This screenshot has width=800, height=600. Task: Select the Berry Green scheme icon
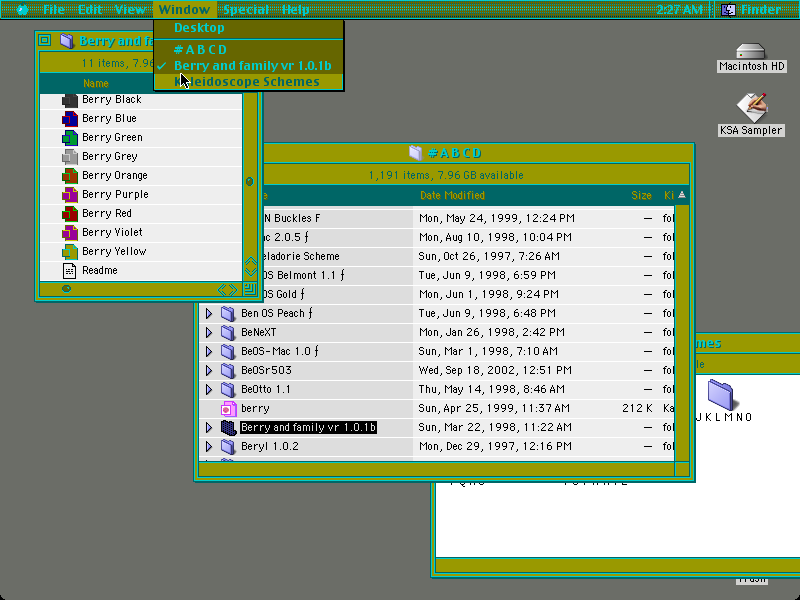coord(70,138)
